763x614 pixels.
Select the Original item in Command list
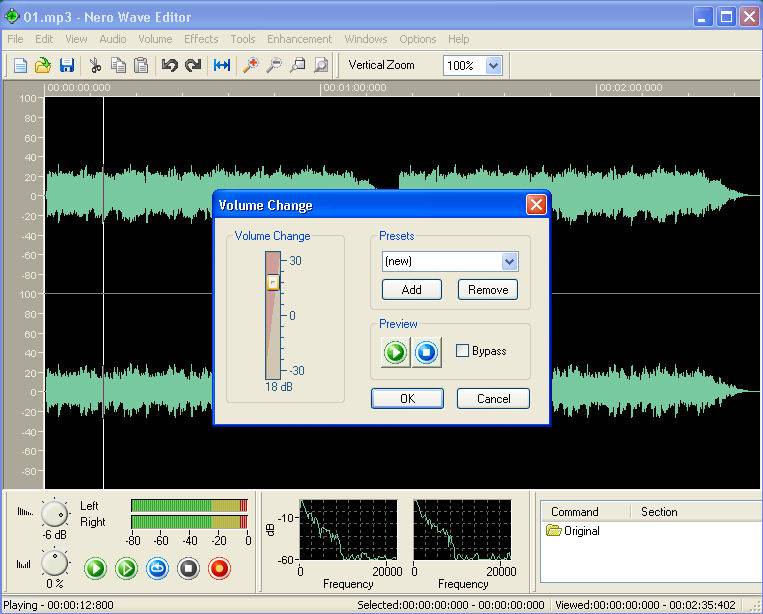point(581,531)
